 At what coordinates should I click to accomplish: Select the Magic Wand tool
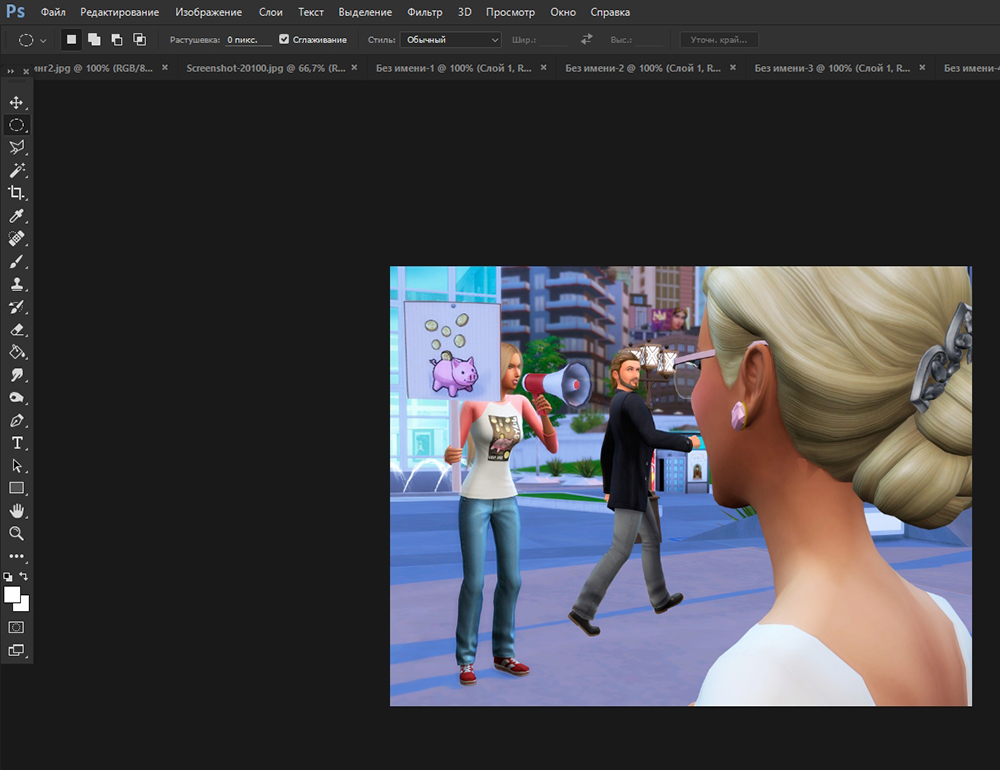[x=16, y=171]
